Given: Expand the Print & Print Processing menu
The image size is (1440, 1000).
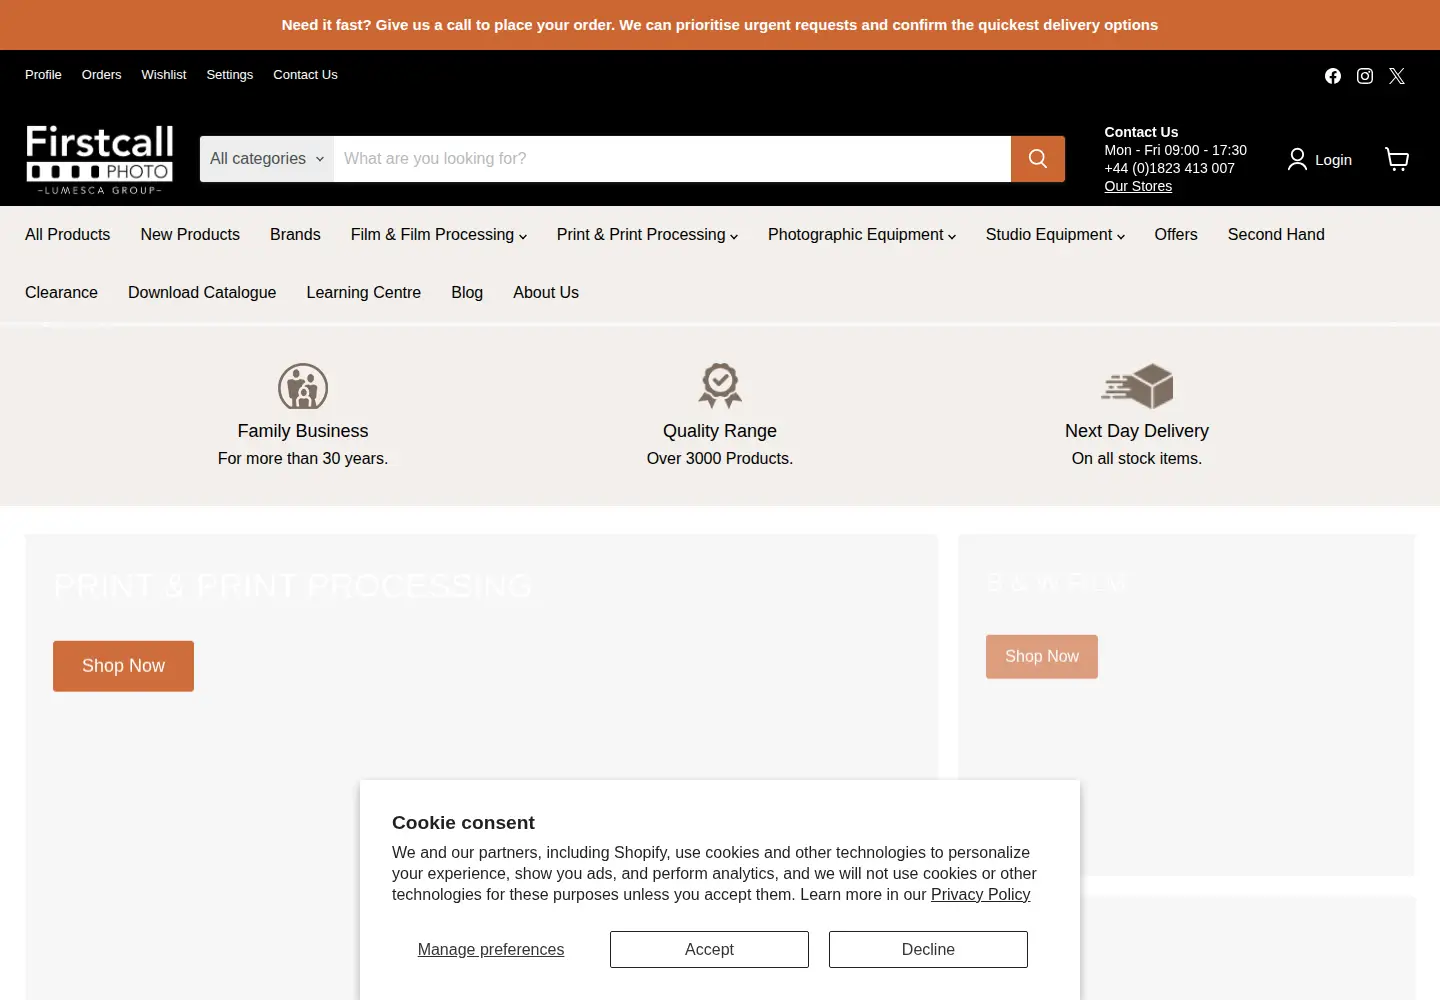Looking at the screenshot, I should 647,235.
